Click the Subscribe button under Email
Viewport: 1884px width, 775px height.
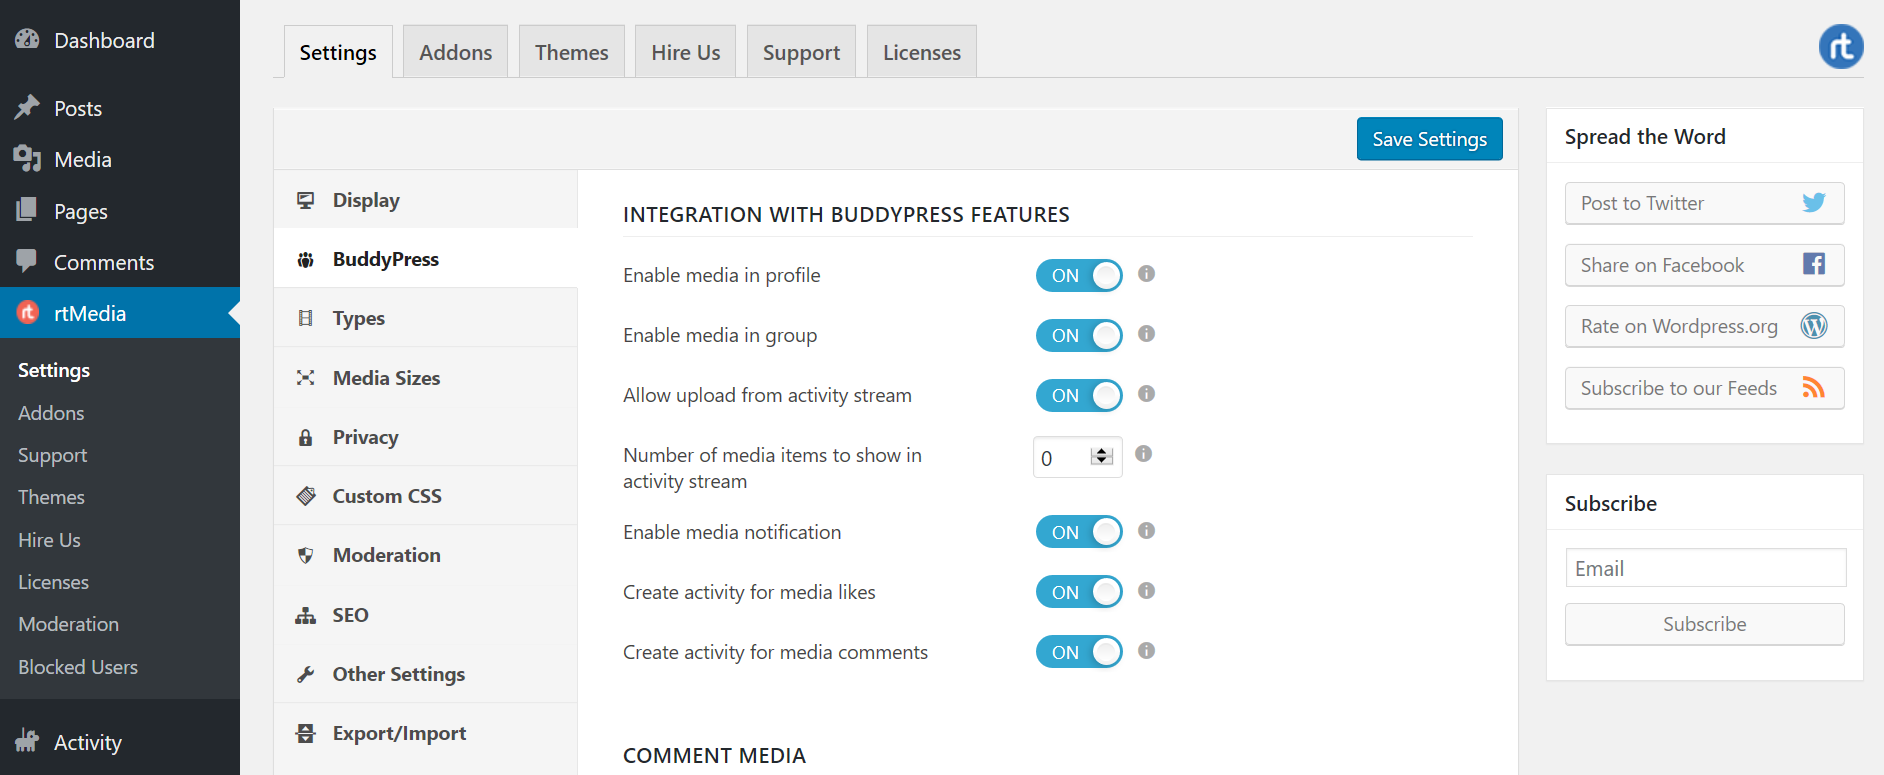(x=1704, y=624)
